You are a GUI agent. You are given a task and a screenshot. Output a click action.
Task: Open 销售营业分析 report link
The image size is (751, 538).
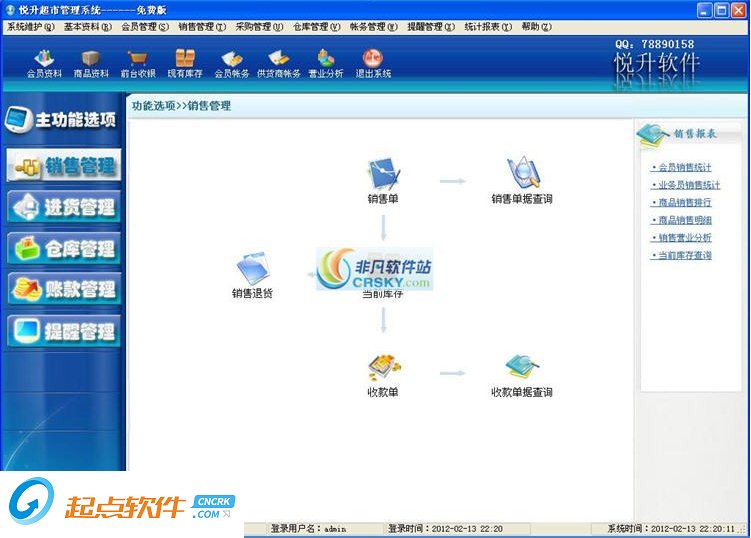[681, 238]
